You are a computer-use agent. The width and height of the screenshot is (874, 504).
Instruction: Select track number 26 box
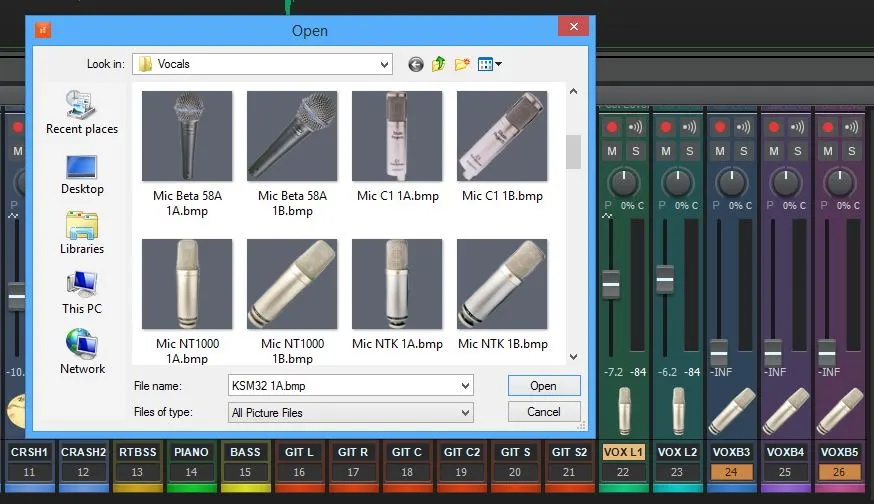(x=839, y=472)
